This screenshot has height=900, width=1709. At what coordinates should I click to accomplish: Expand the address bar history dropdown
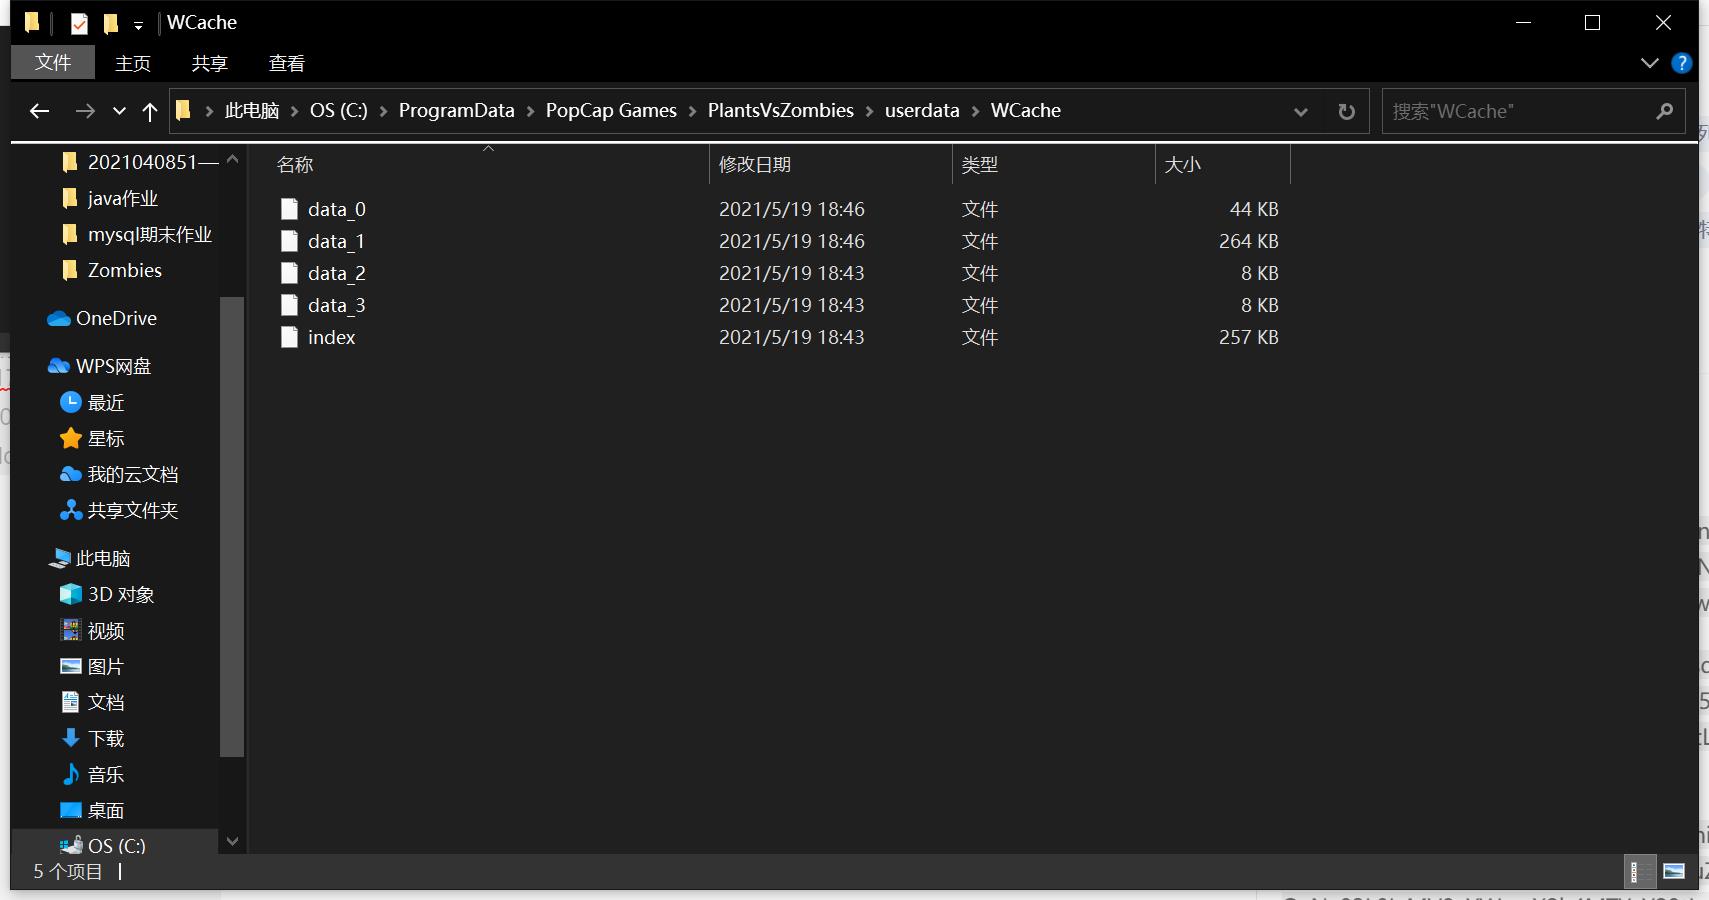click(1300, 111)
